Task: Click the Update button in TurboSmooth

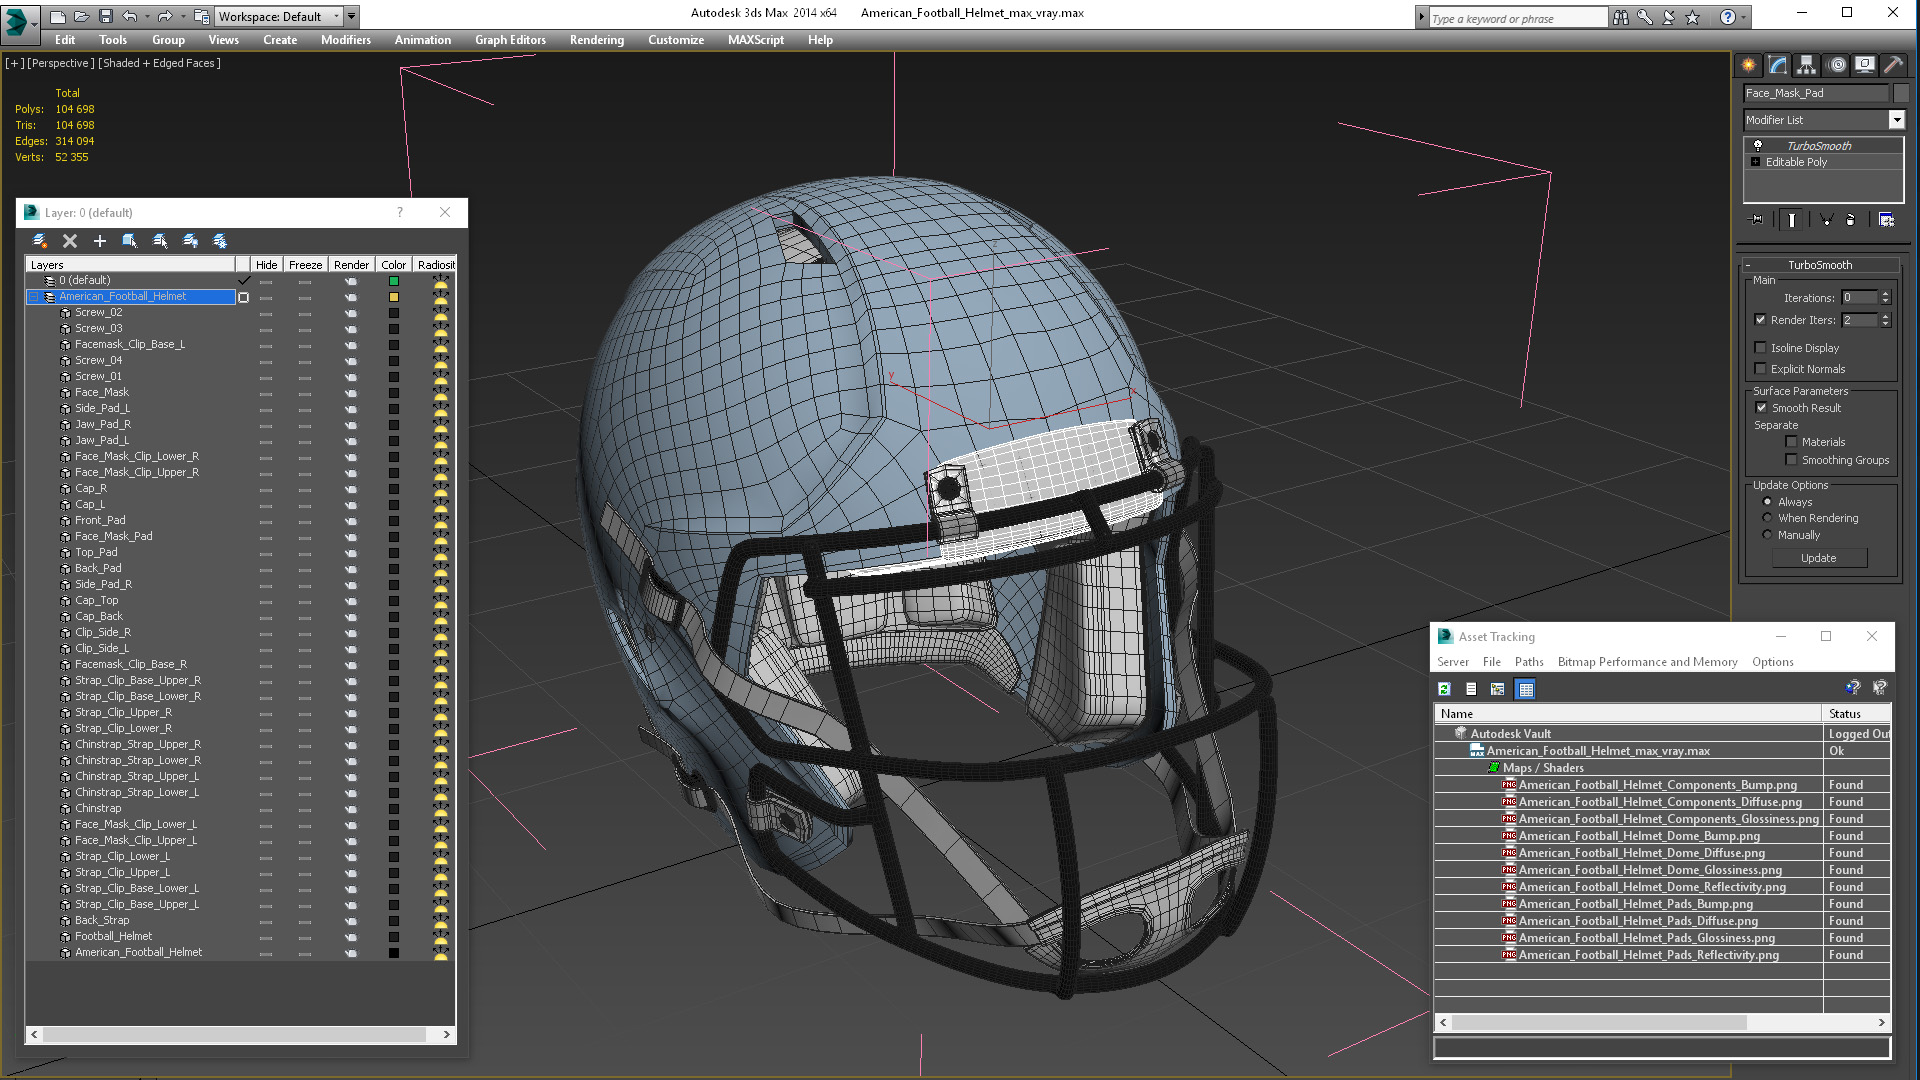Action: [1818, 556]
